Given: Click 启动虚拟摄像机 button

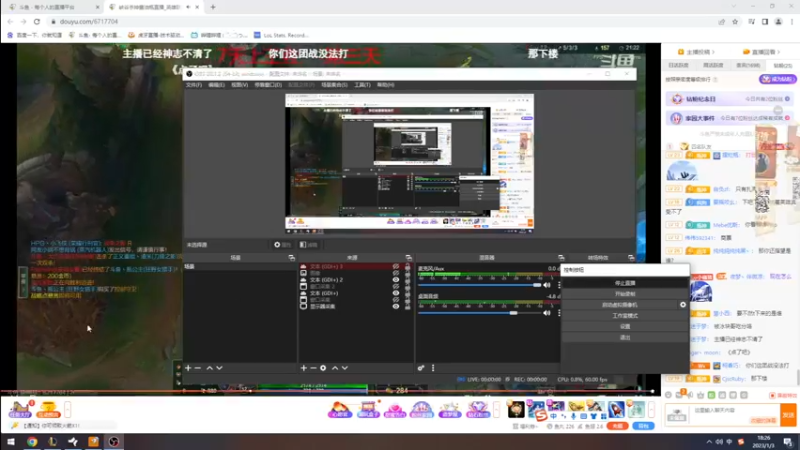Looking at the screenshot, I should pyautogui.click(x=620, y=305).
